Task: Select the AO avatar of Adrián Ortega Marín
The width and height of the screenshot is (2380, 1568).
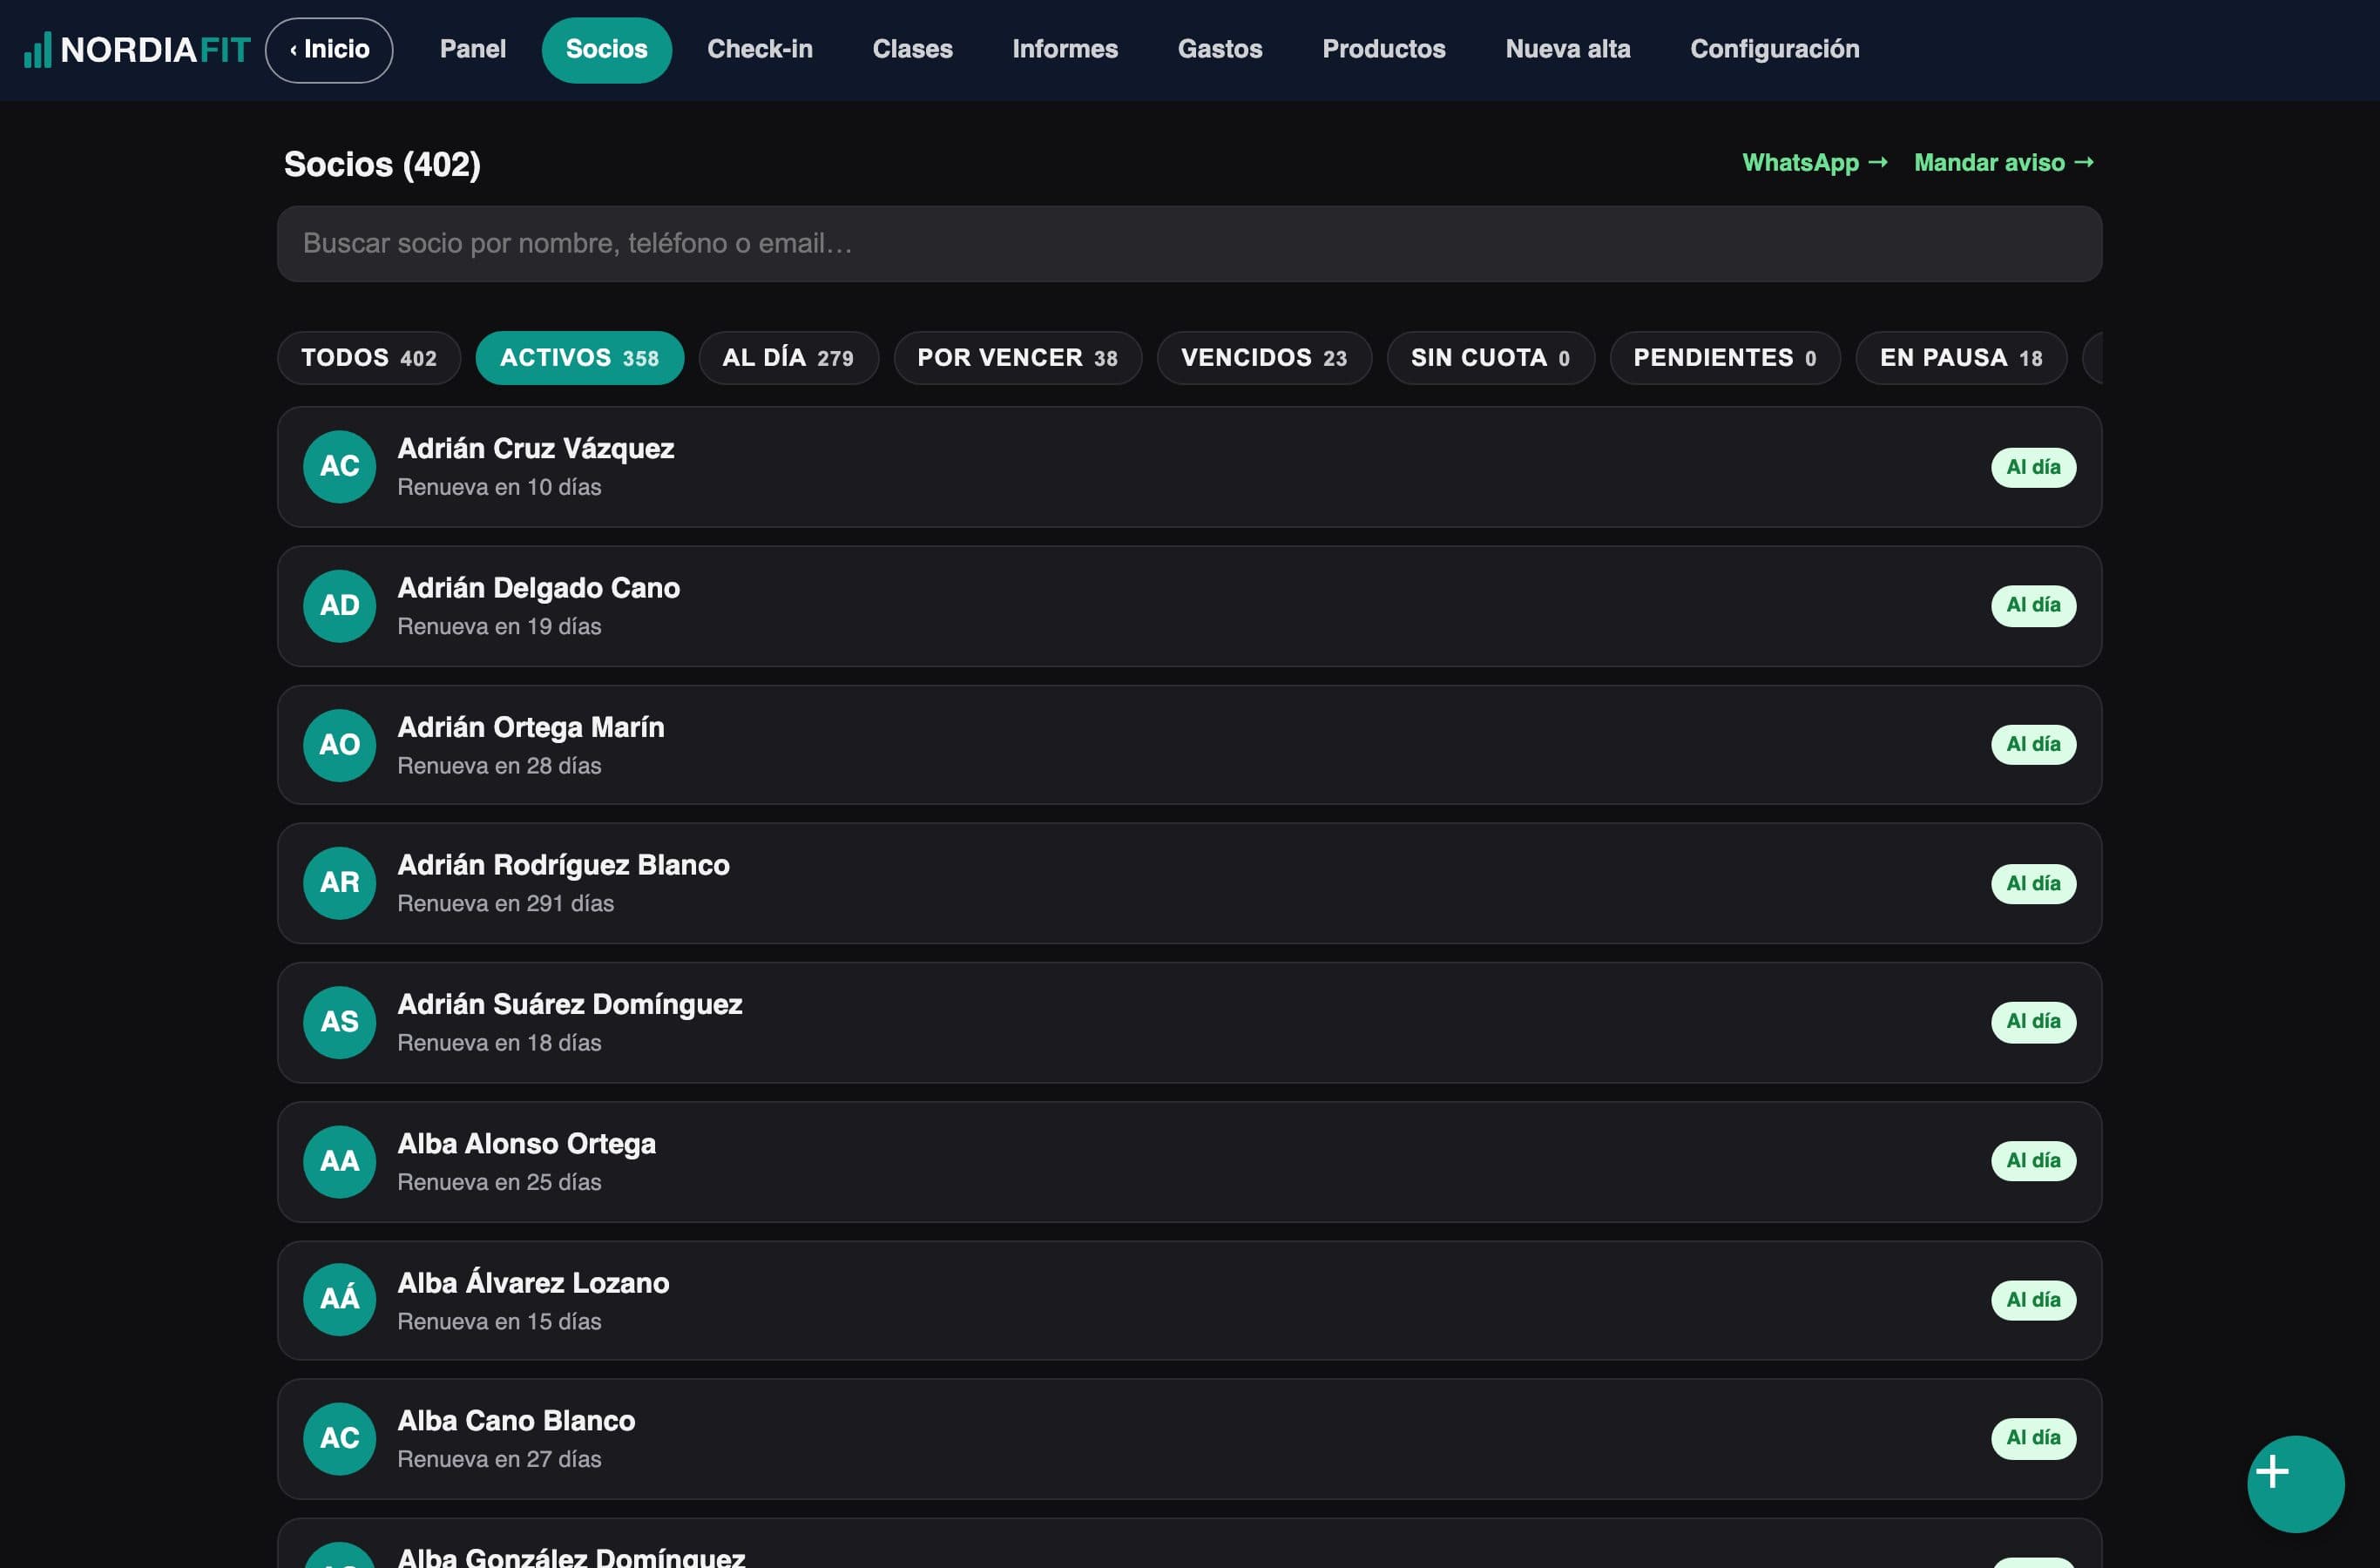Action: tap(339, 745)
